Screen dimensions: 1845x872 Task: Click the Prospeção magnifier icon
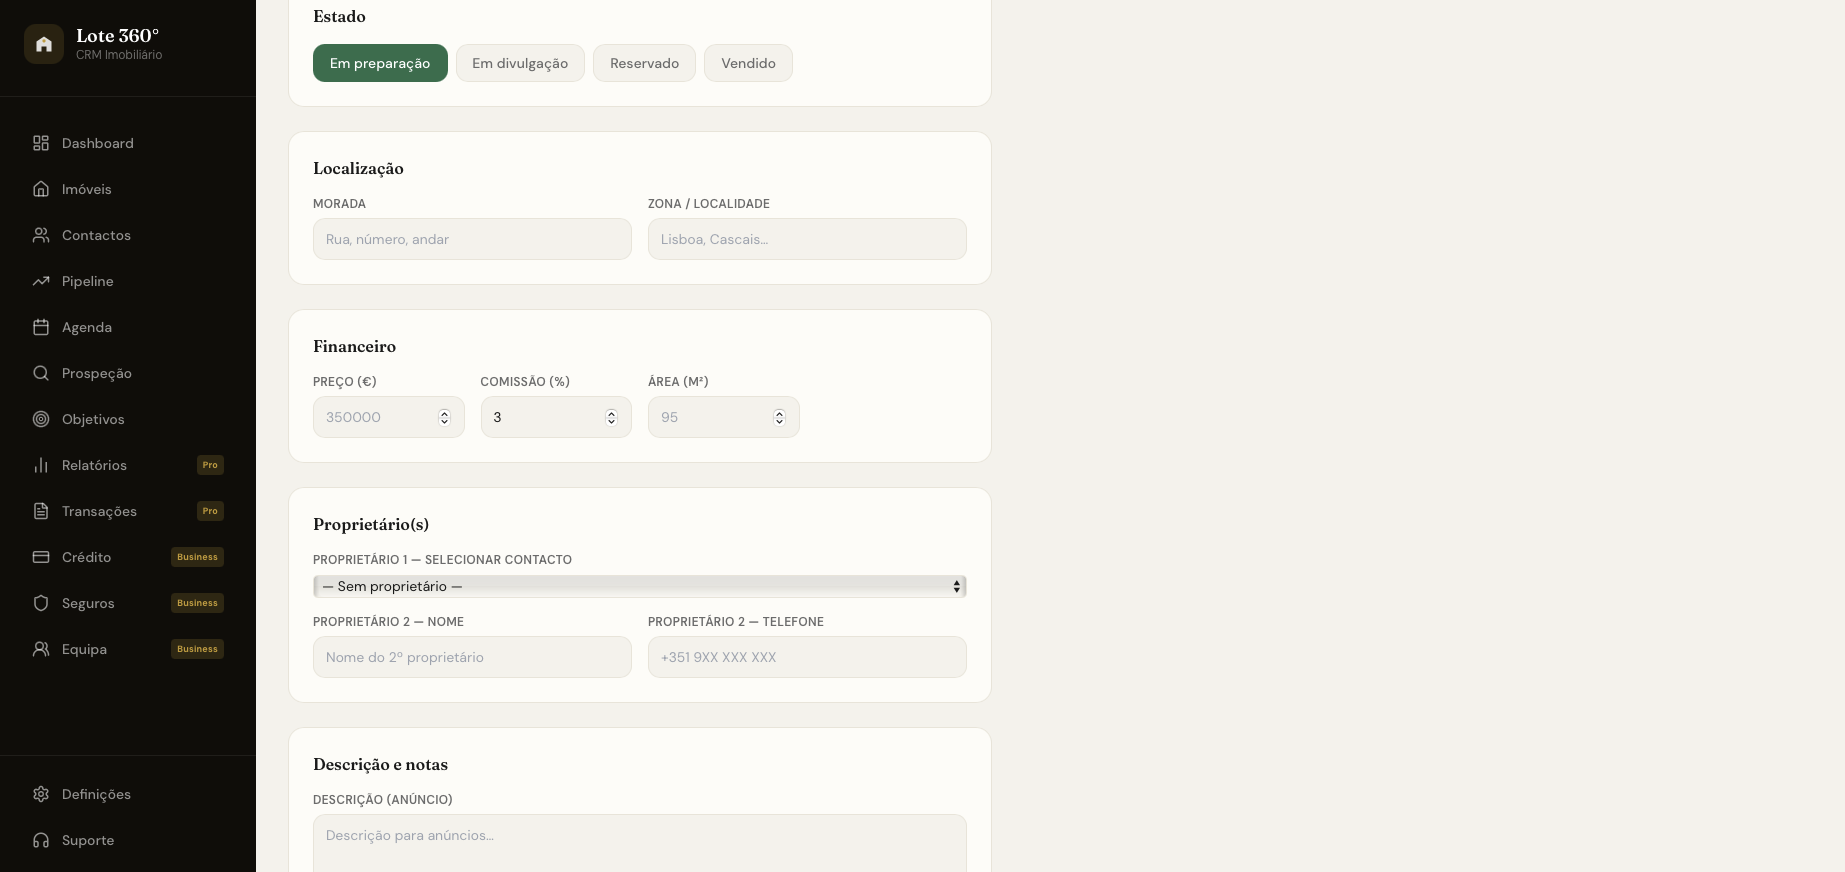click(x=41, y=373)
